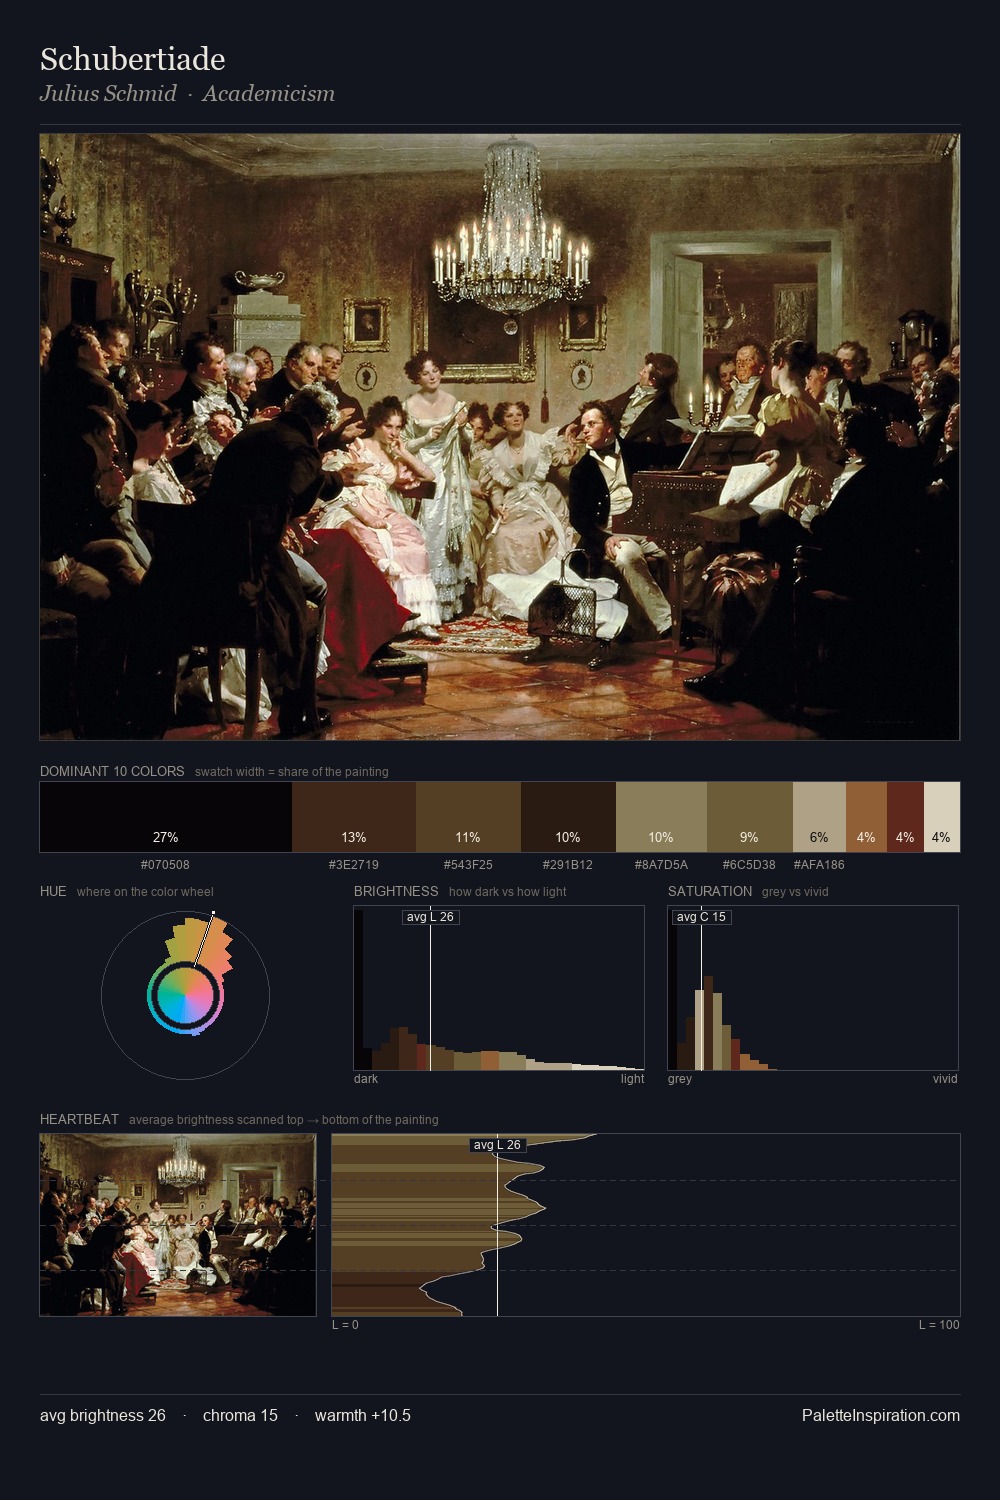This screenshot has height=1500, width=1000.
Task: Click the SATURATION section heading
Action: point(710,891)
